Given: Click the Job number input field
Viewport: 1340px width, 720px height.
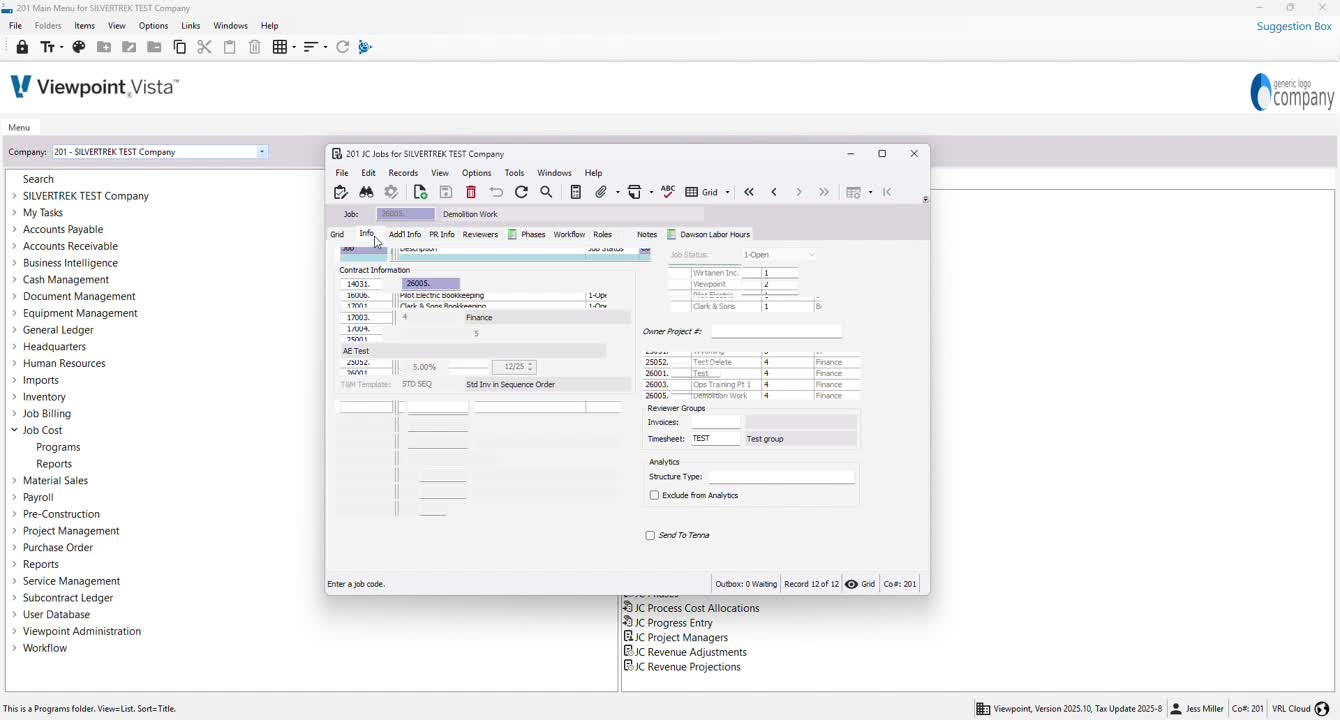Looking at the screenshot, I should (405, 214).
